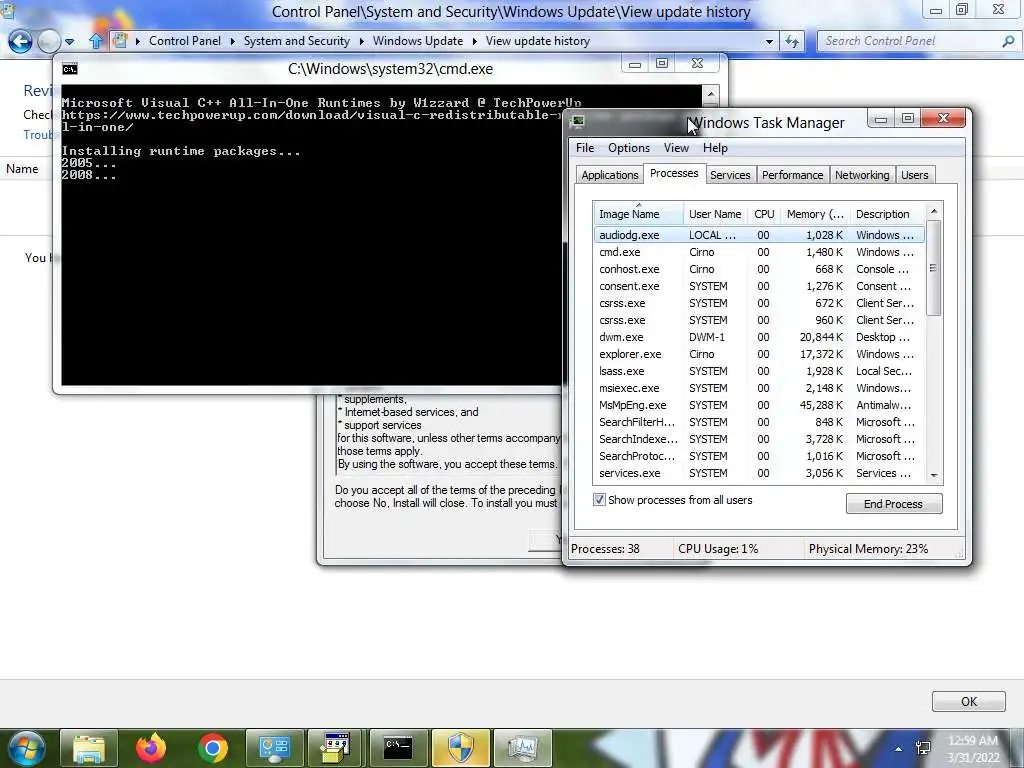
Task: Select the dwm.exe process row
Action: click(x=759, y=337)
